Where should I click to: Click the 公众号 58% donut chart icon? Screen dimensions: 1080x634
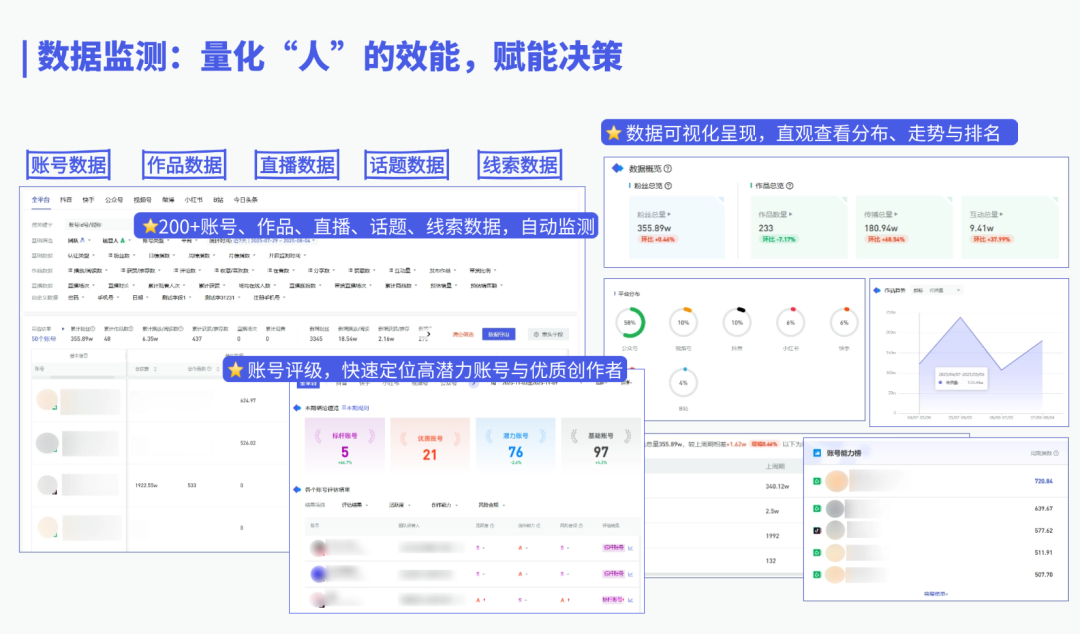[630, 323]
